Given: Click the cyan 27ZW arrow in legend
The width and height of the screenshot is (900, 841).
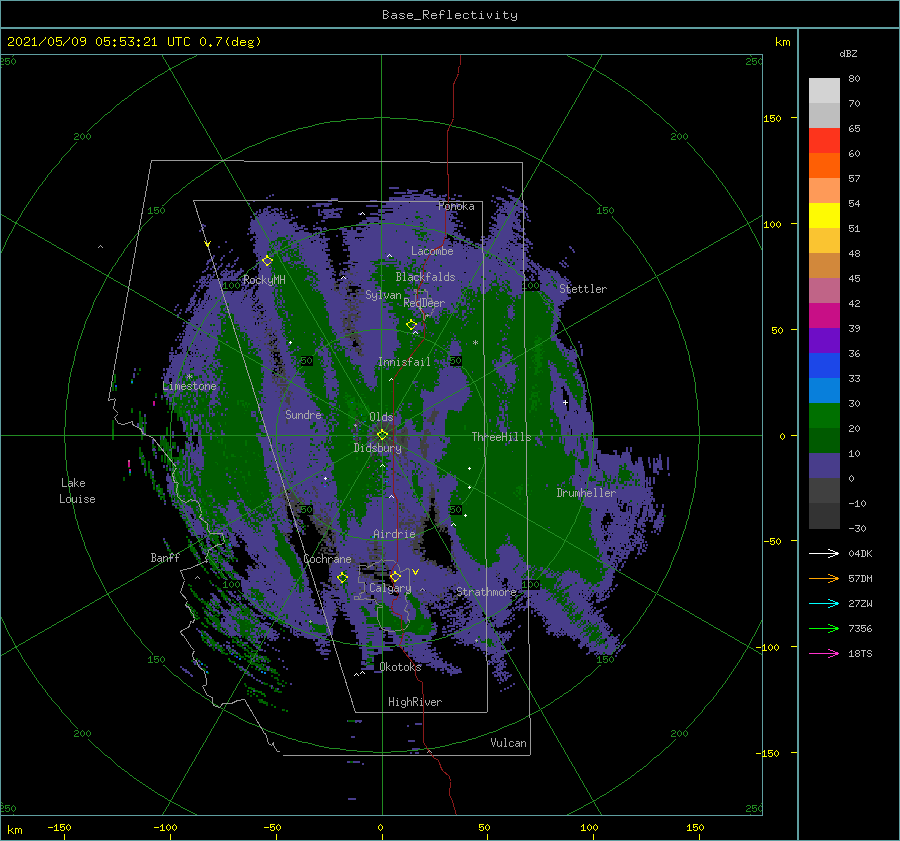Looking at the screenshot, I should (x=824, y=603).
